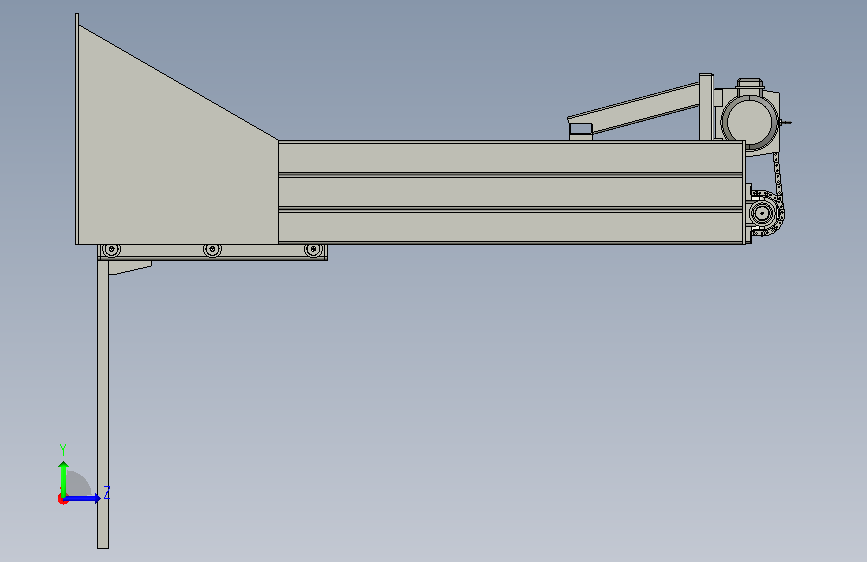The image size is (867, 562).
Task: Select the middle bolt on base plate
Action: tap(212, 250)
